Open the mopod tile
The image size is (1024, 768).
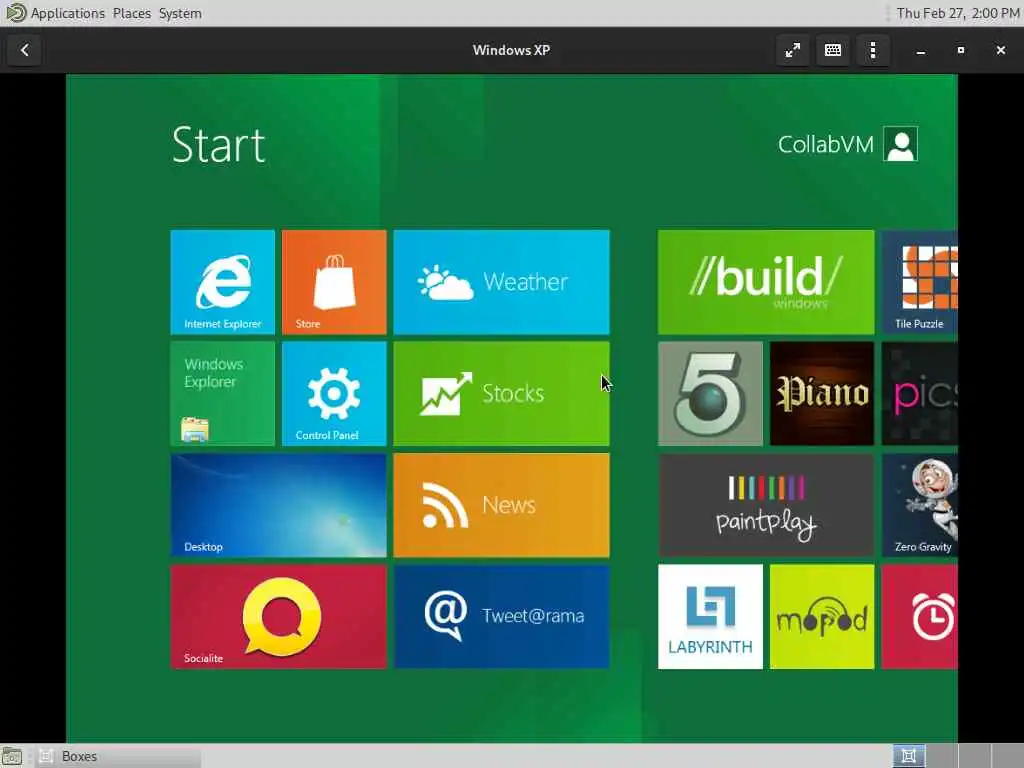coord(822,617)
